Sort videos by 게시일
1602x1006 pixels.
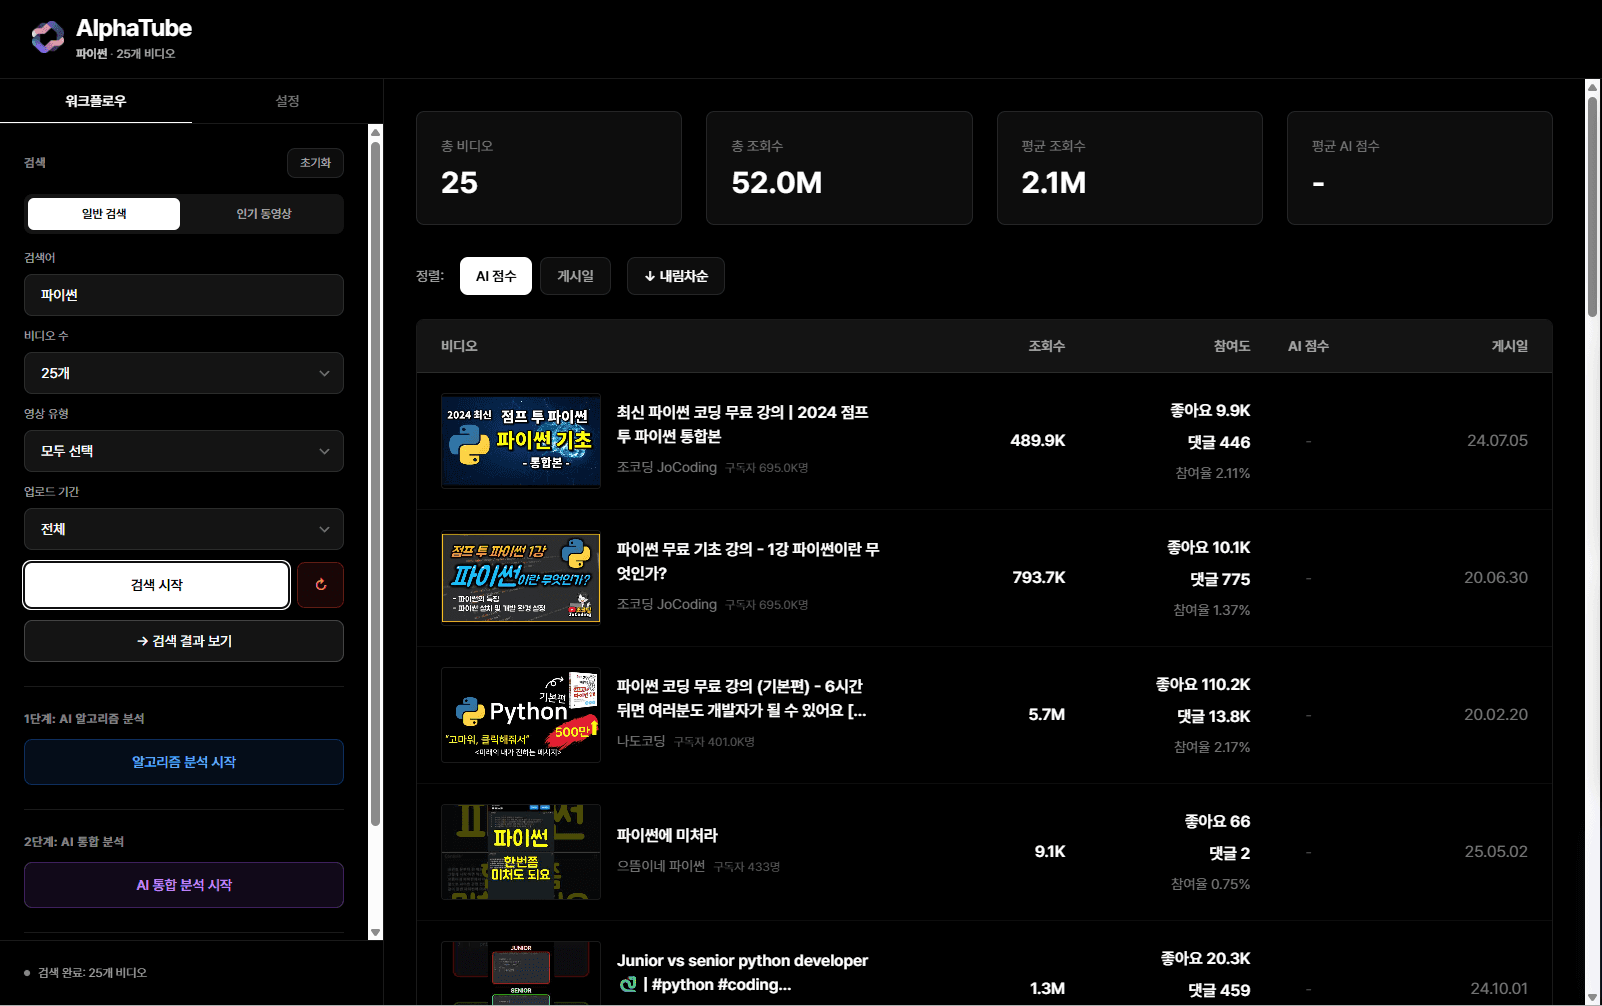(x=575, y=276)
